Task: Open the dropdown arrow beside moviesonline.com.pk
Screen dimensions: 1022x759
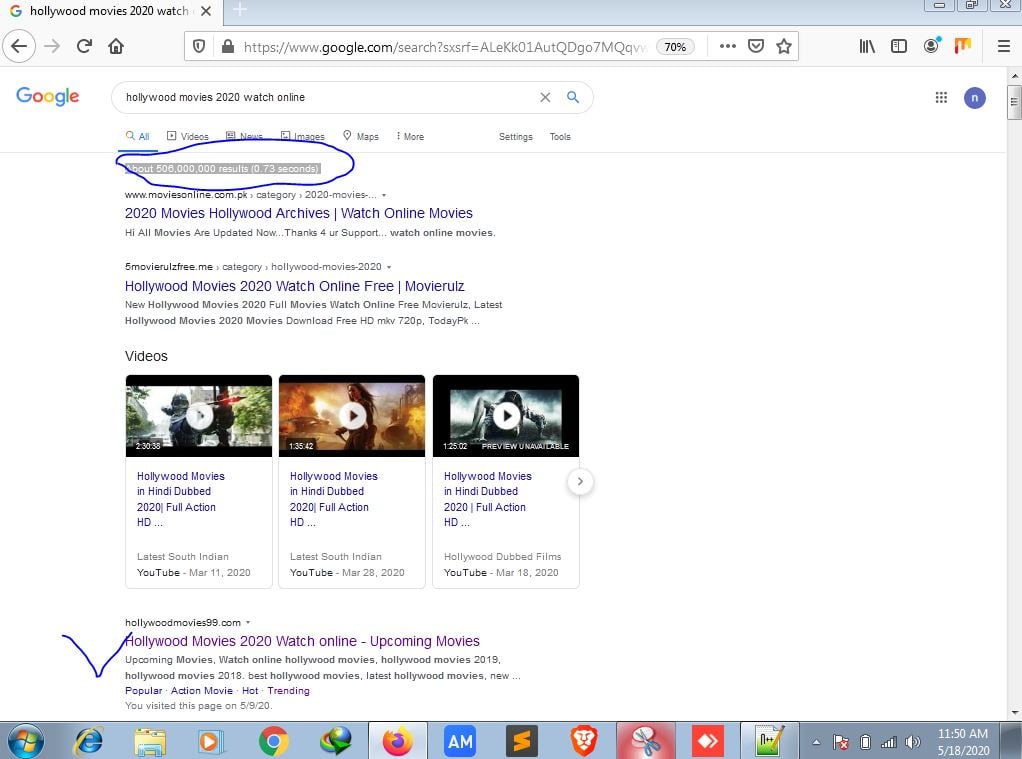Action: 384,195
